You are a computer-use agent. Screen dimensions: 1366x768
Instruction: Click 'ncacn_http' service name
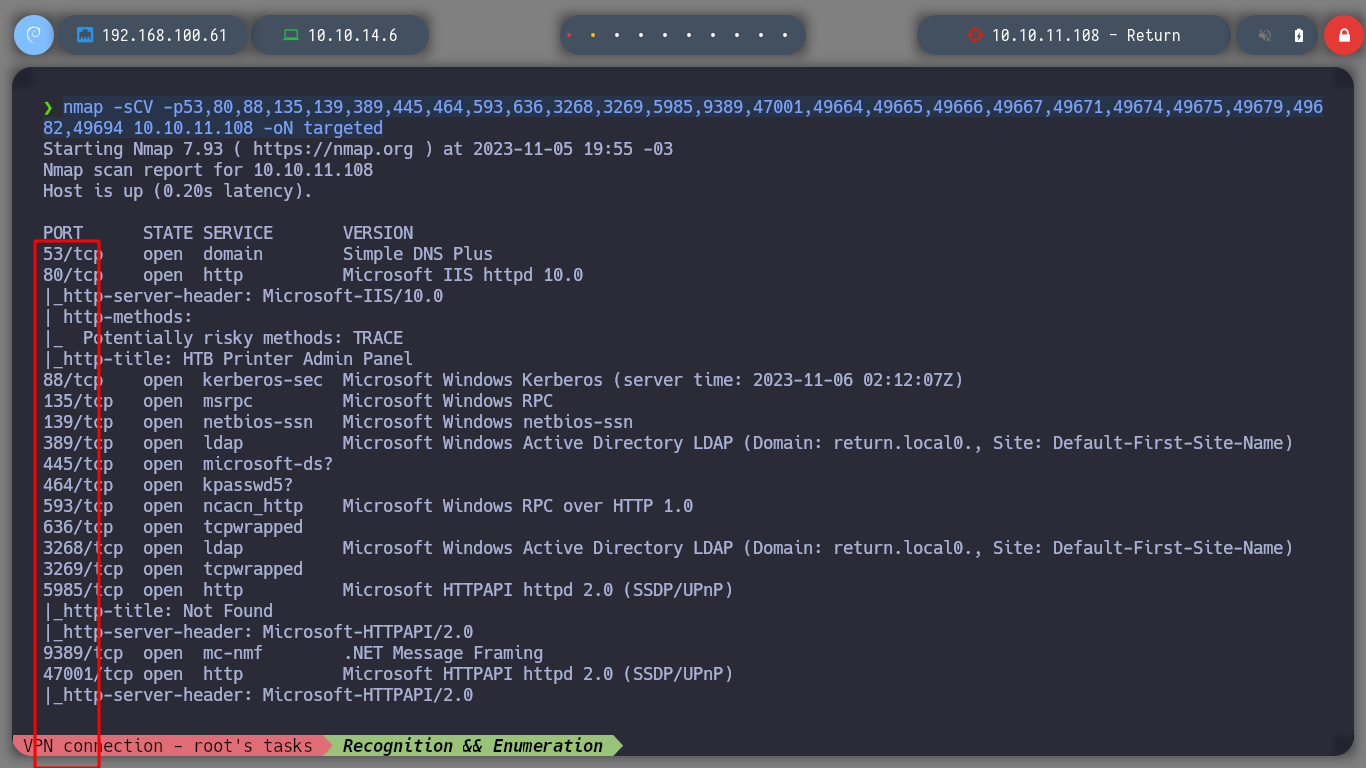tap(253, 506)
